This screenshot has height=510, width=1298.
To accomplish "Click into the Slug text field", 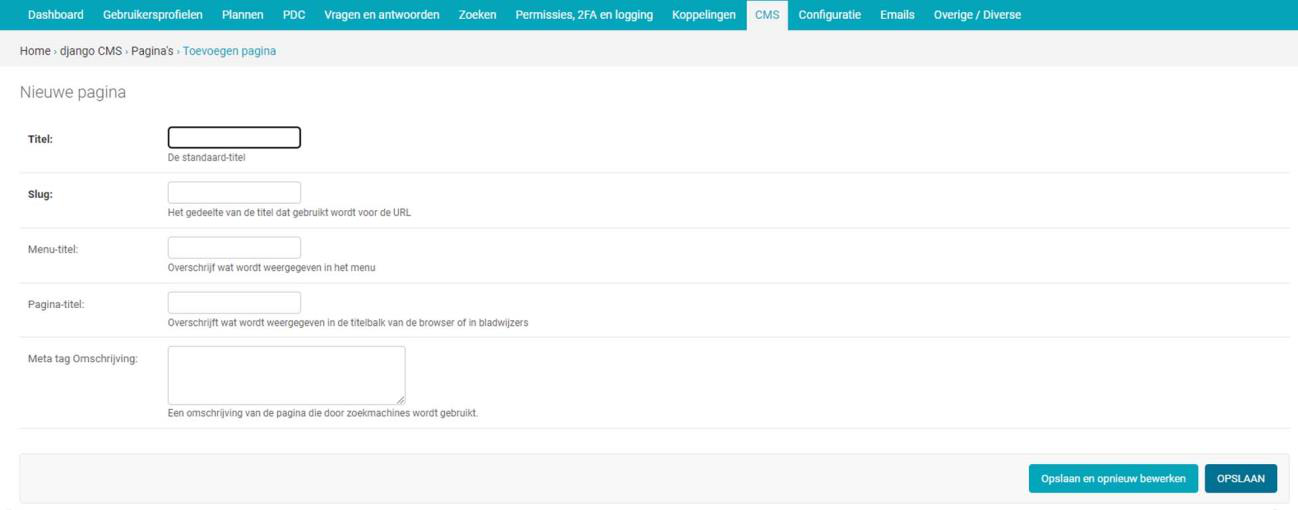I will click(234, 193).
